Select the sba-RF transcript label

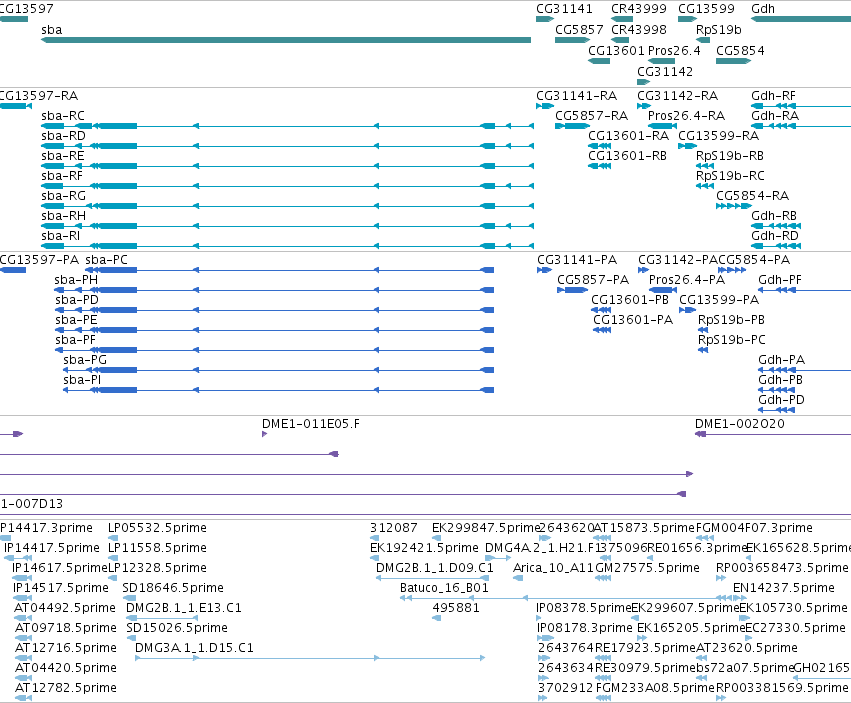62,176
